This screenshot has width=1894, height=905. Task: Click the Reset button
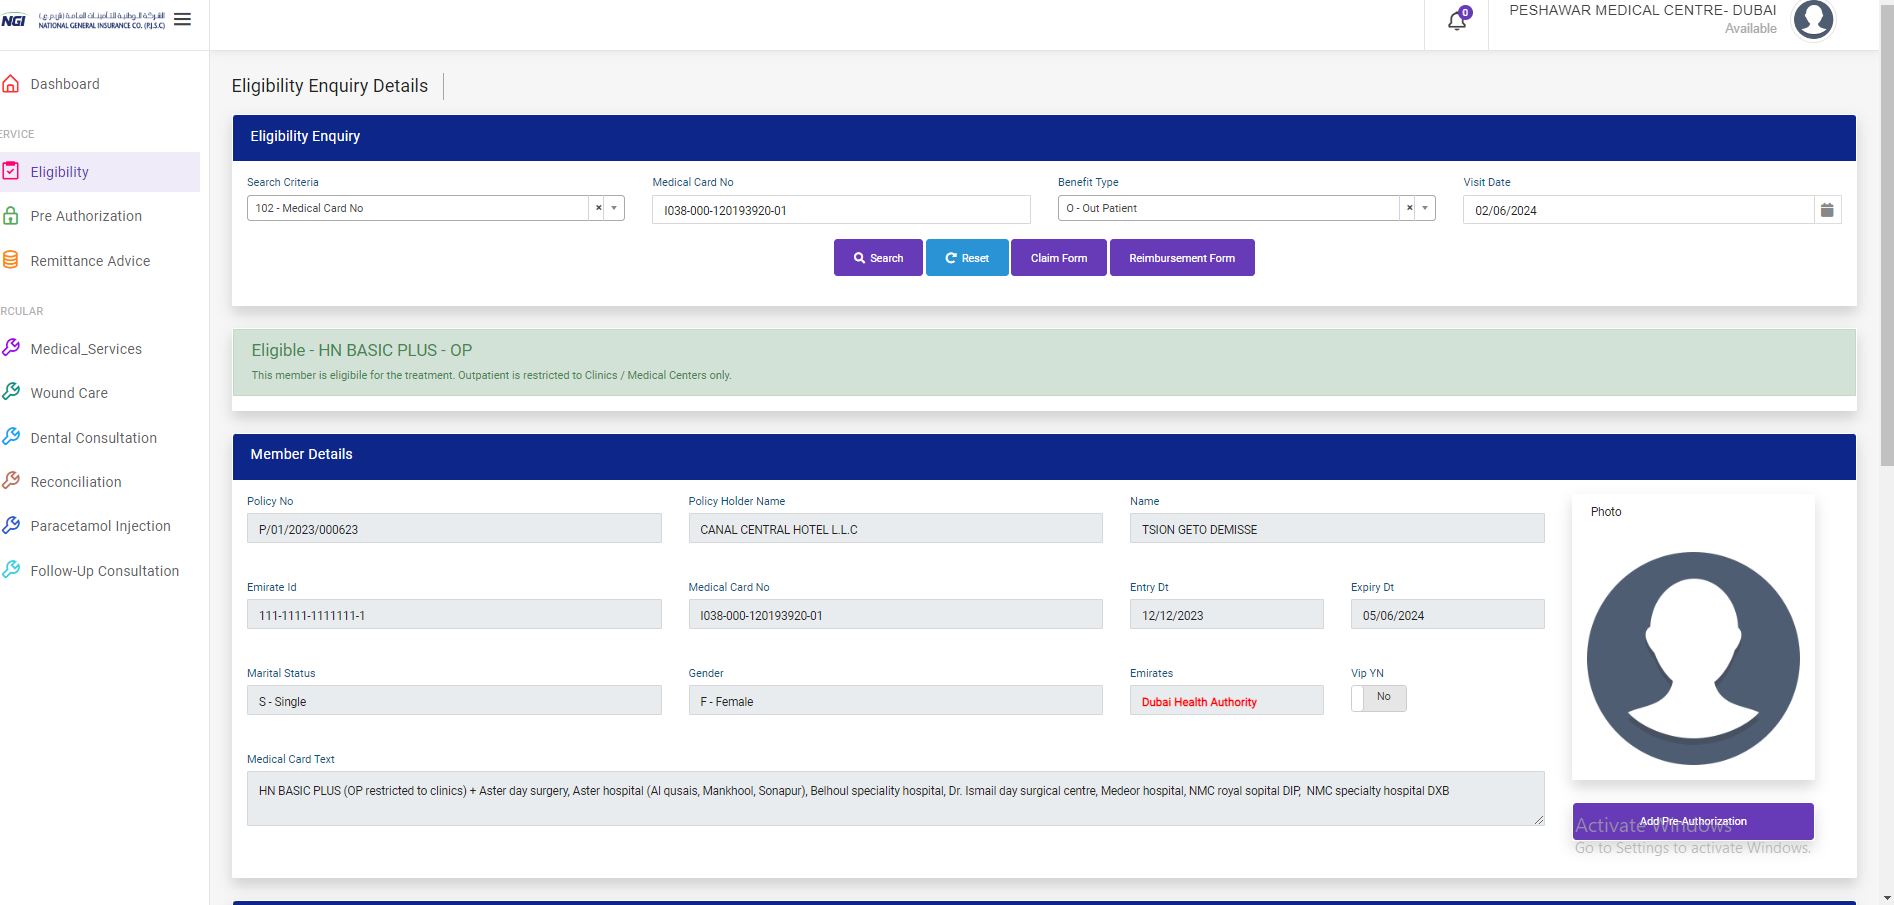(x=966, y=258)
